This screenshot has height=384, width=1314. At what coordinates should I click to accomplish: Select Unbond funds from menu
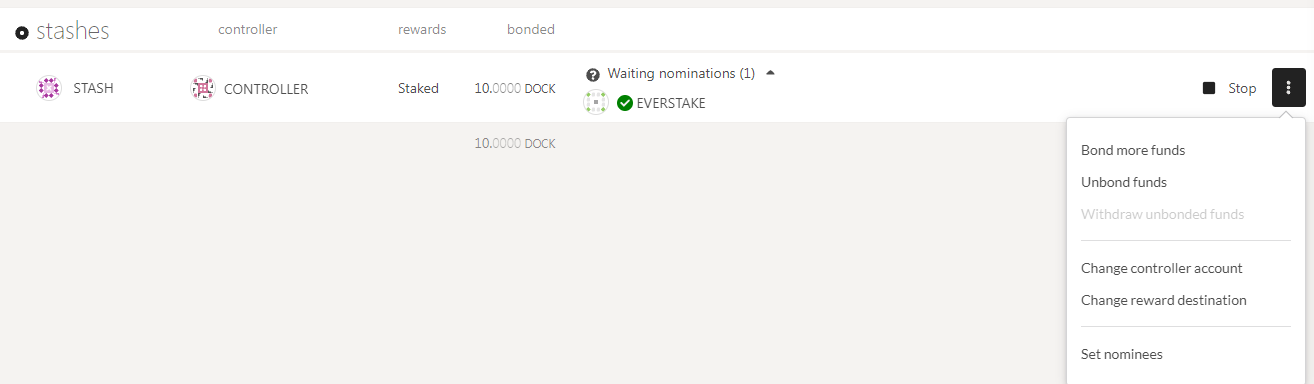tap(1124, 182)
